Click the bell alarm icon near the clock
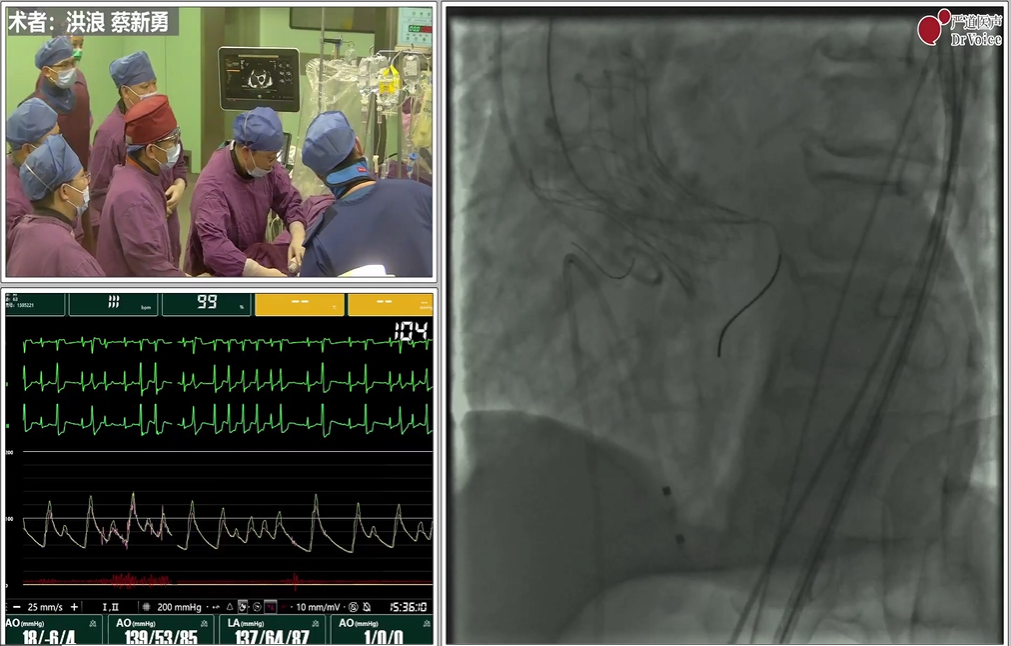This screenshot has width=1011, height=646. click(367, 607)
